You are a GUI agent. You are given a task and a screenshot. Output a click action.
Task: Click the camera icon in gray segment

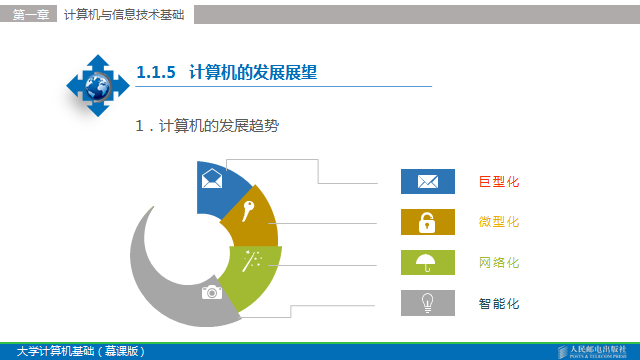(x=212, y=292)
